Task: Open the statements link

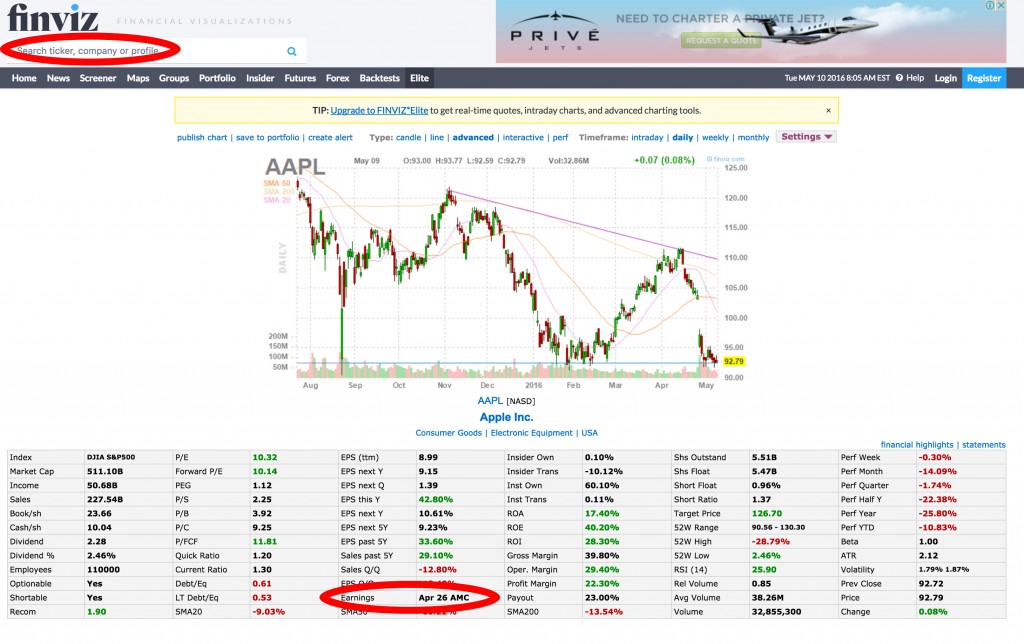Action: [x=984, y=444]
